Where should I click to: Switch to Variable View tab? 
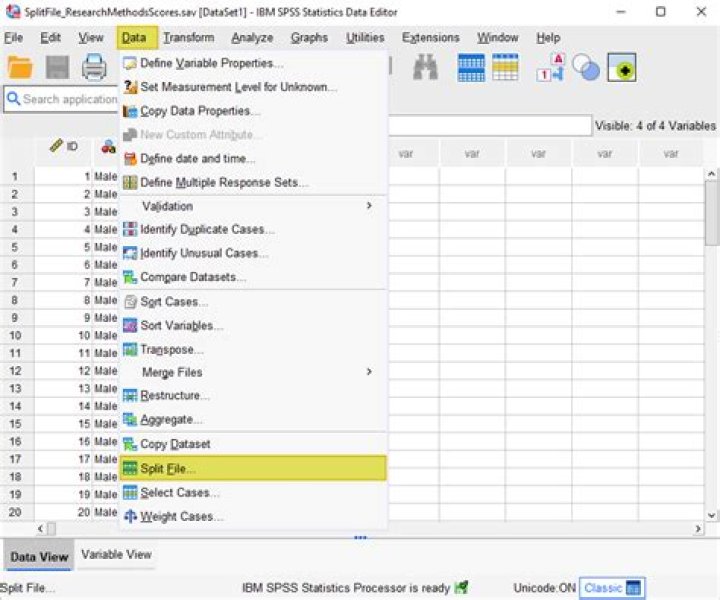click(116, 555)
